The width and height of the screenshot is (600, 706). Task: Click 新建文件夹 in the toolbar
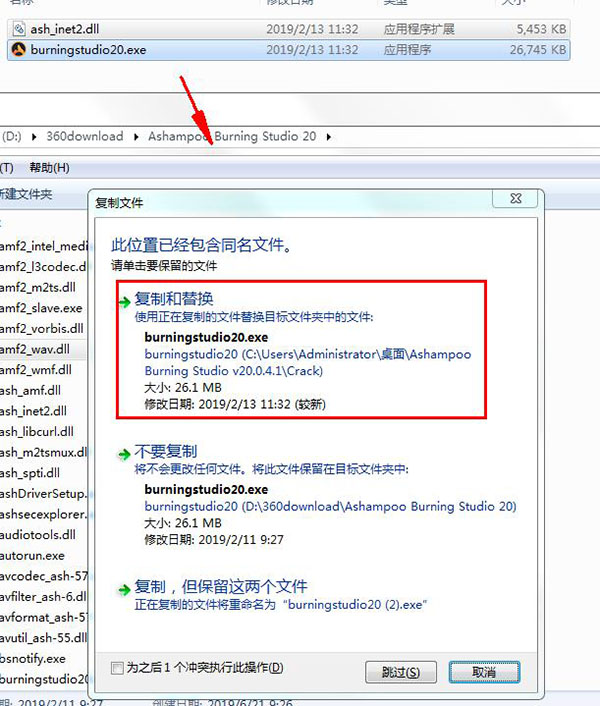coord(26,193)
